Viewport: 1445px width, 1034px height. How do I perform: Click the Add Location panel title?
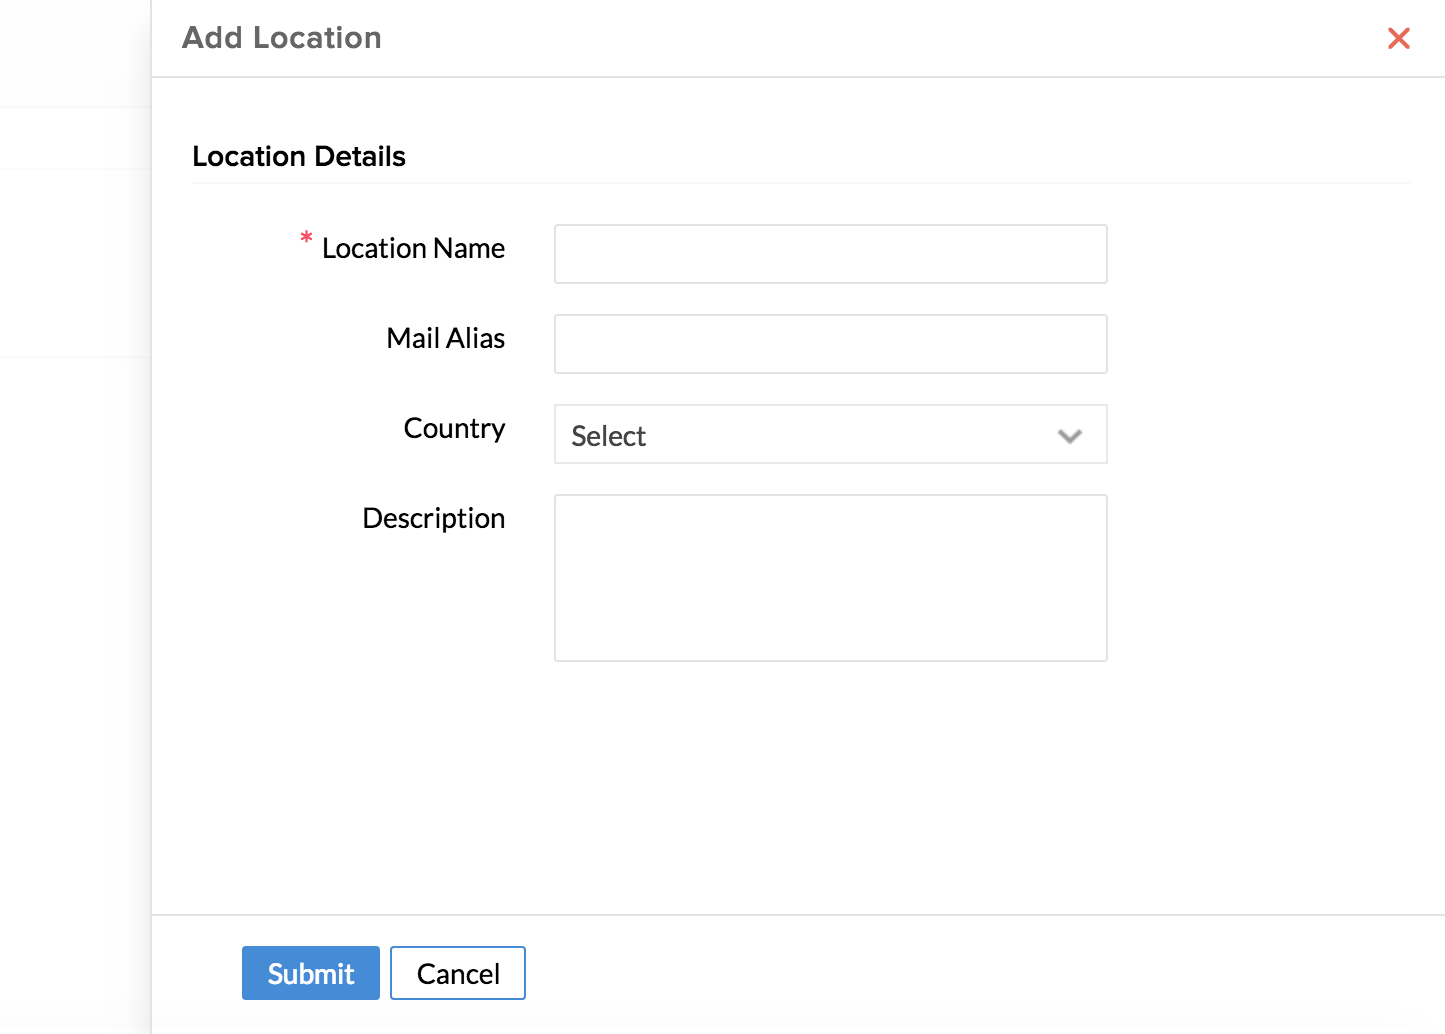(281, 38)
